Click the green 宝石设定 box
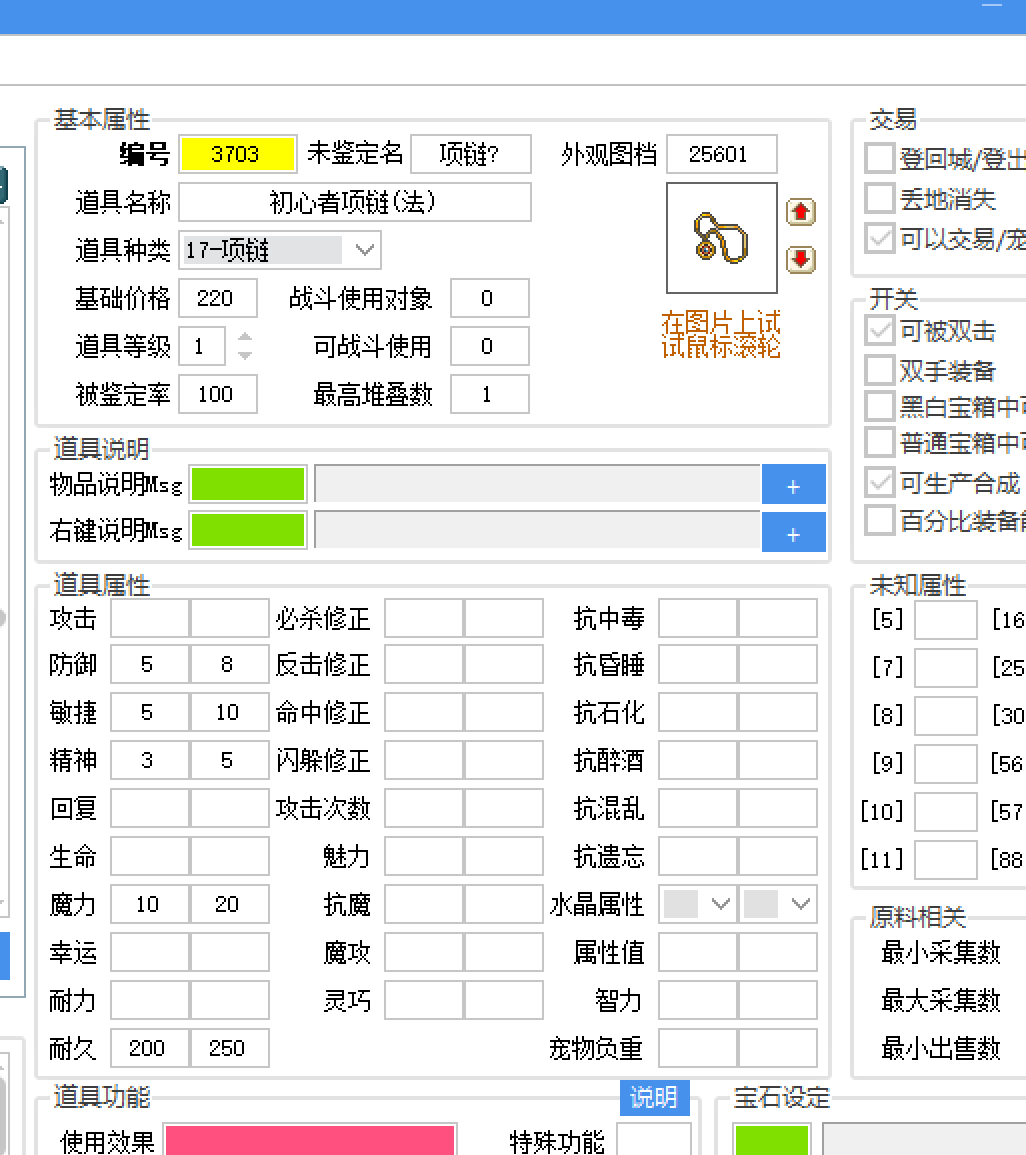 (x=772, y=1140)
